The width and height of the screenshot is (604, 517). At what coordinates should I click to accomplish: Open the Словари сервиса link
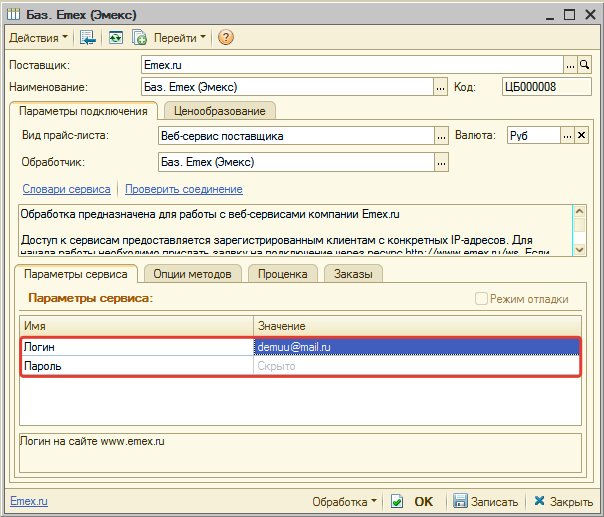pyautogui.click(x=66, y=189)
